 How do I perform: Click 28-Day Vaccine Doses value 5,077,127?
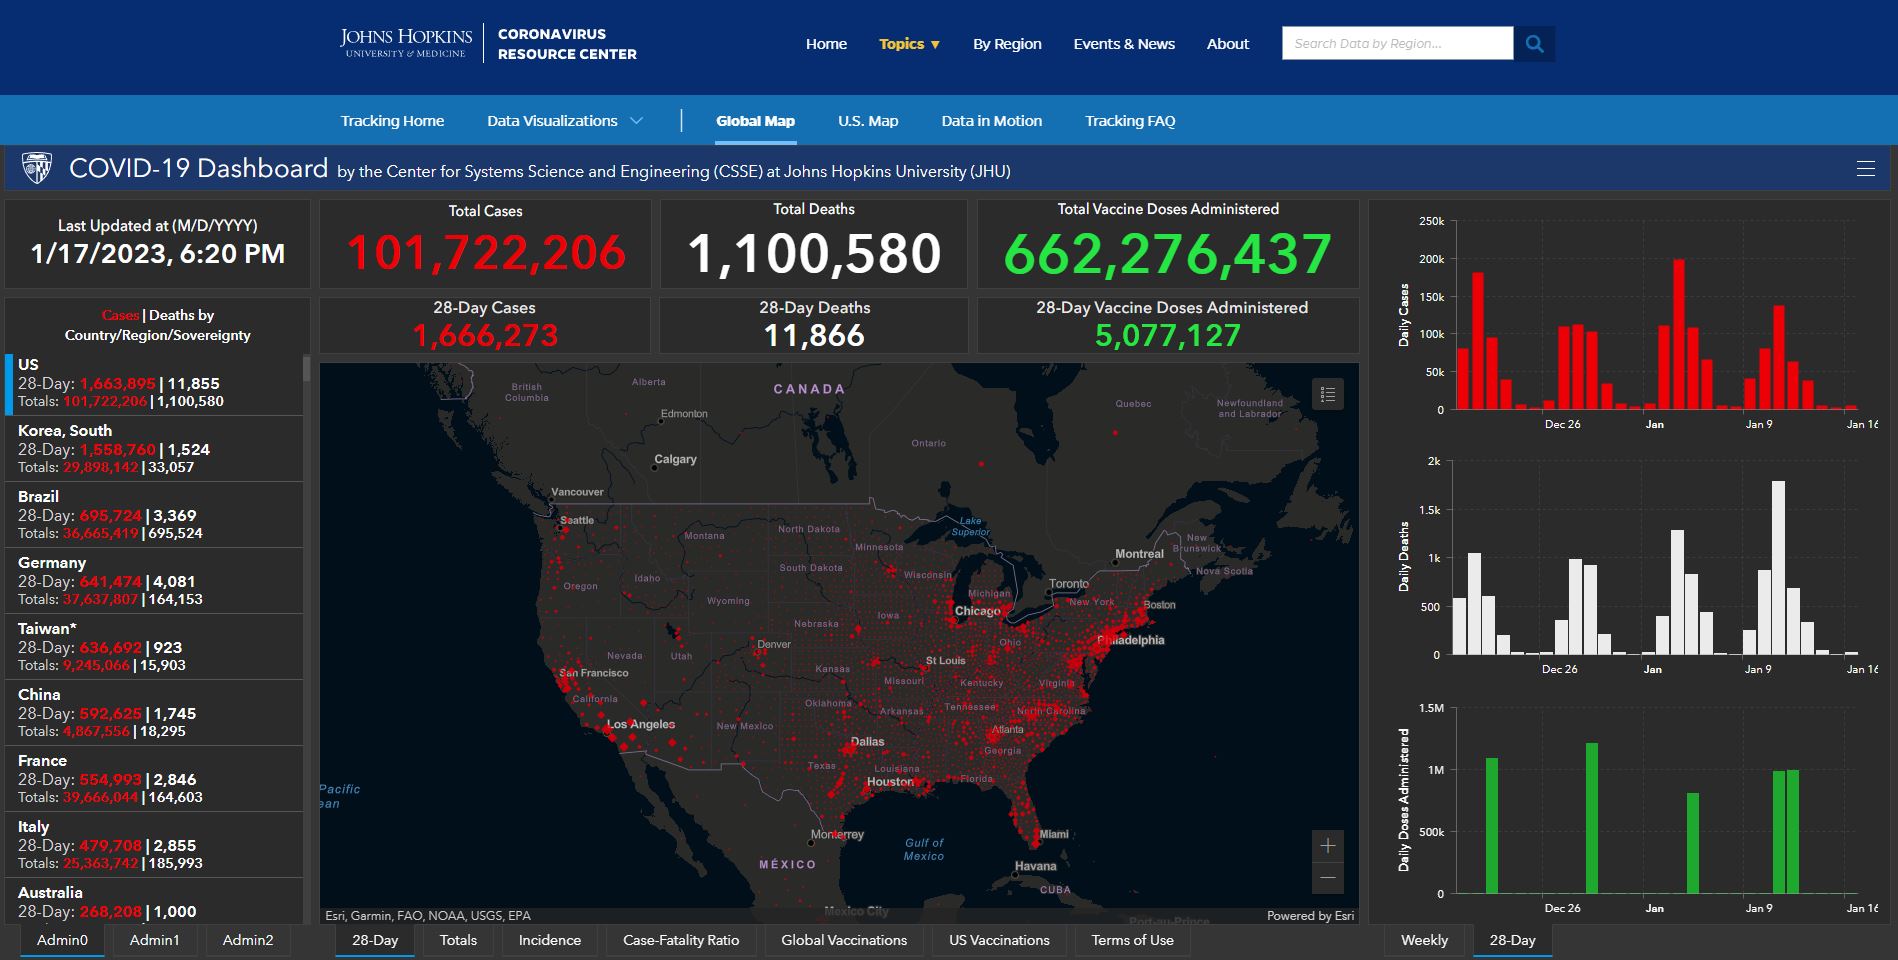pyautogui.click(x=1168, y=335)
